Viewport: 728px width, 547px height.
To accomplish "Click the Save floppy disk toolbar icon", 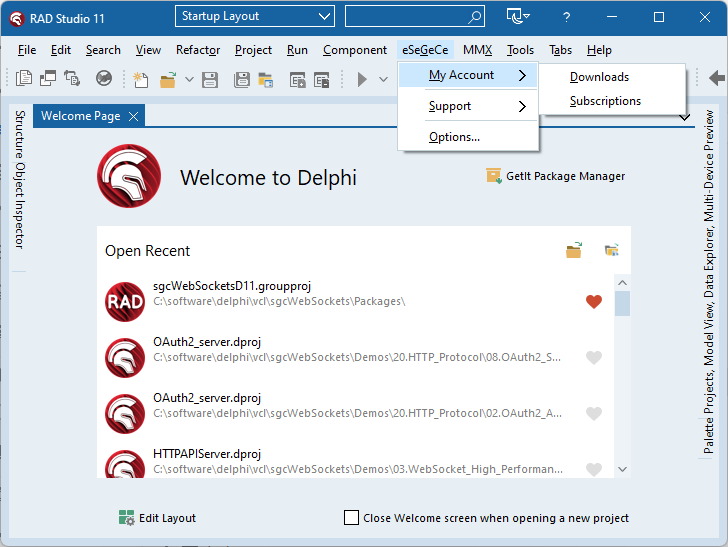I will 210,80.
